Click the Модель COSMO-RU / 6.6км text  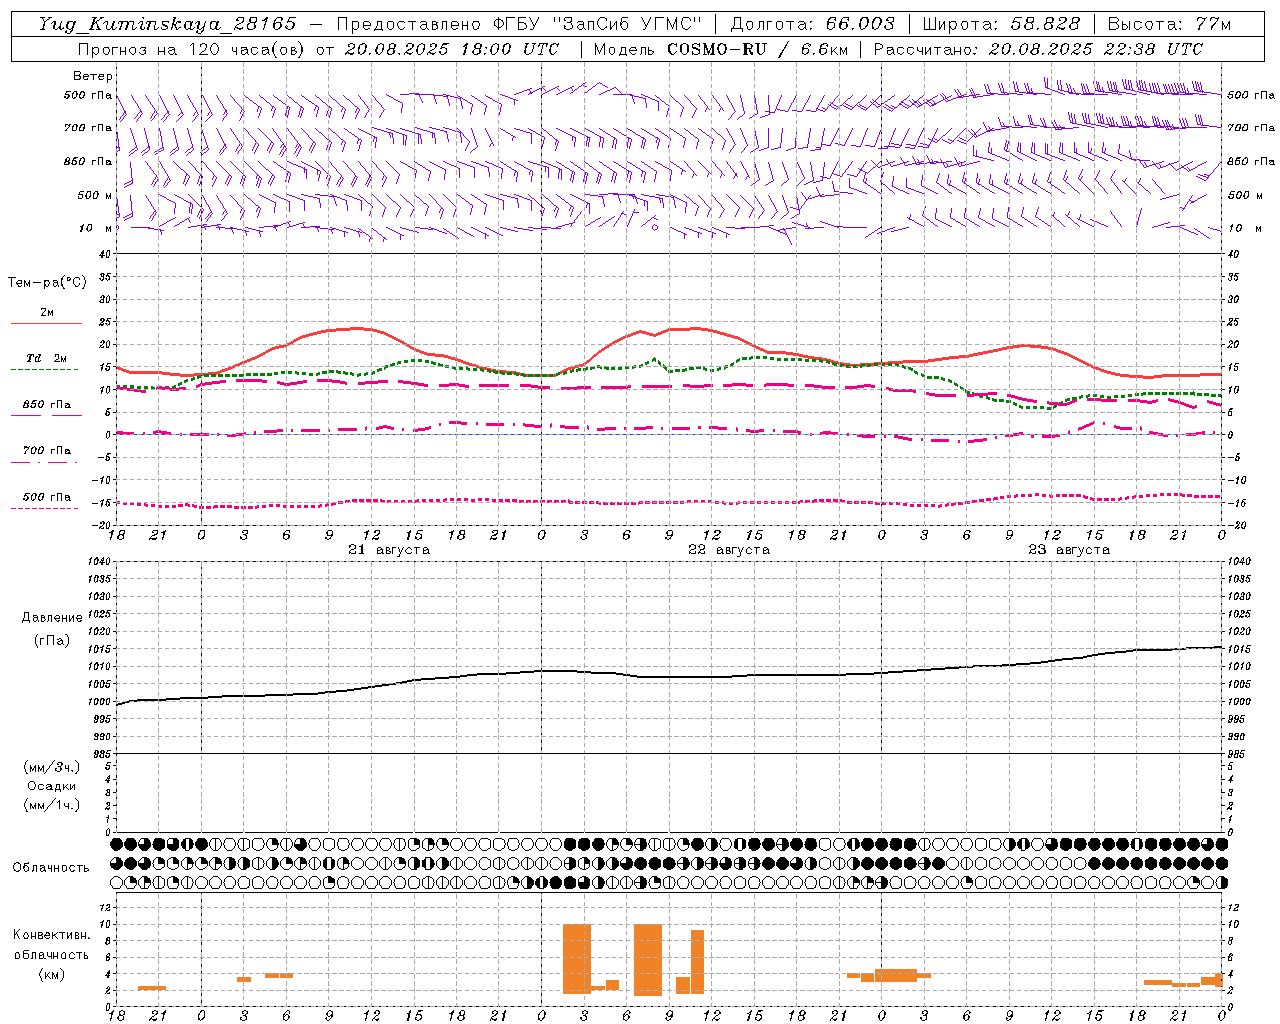click(x=720, y=49)
